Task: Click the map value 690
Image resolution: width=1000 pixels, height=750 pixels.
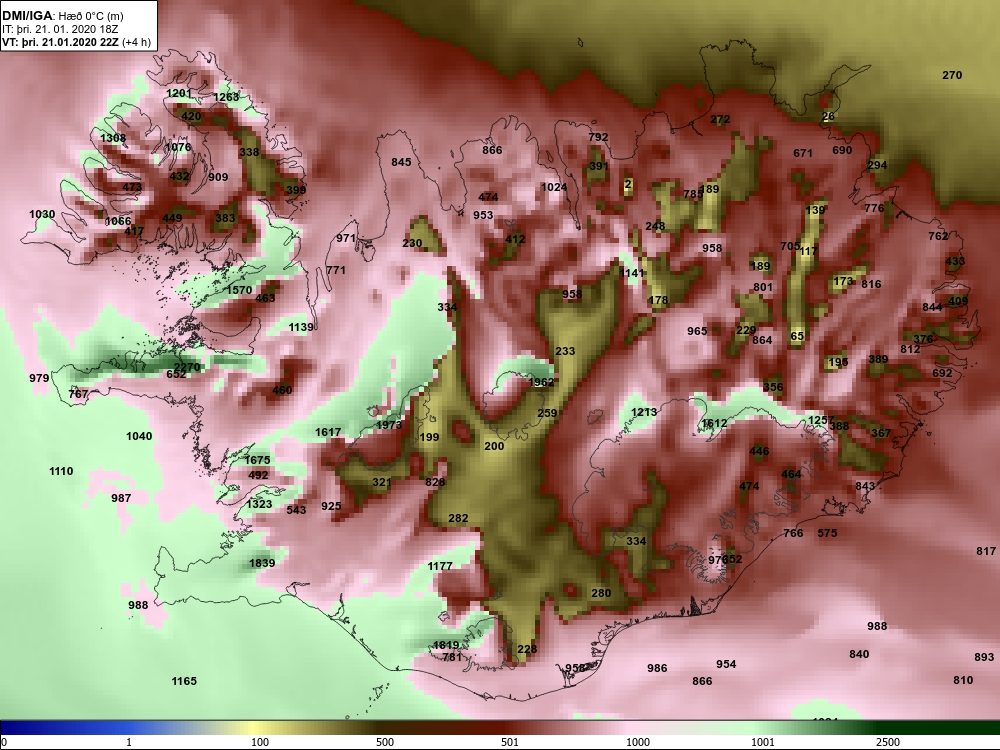Action: click(842, 150)
